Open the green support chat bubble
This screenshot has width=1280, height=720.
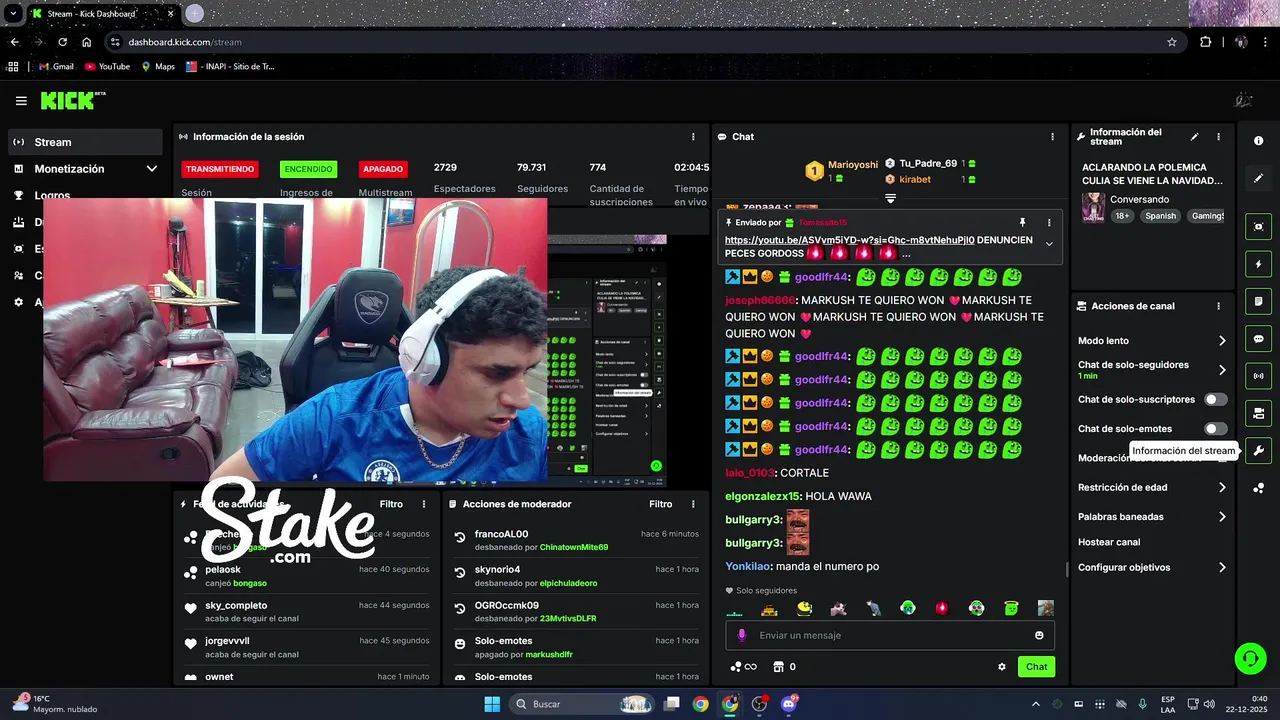click(1250, 658)
